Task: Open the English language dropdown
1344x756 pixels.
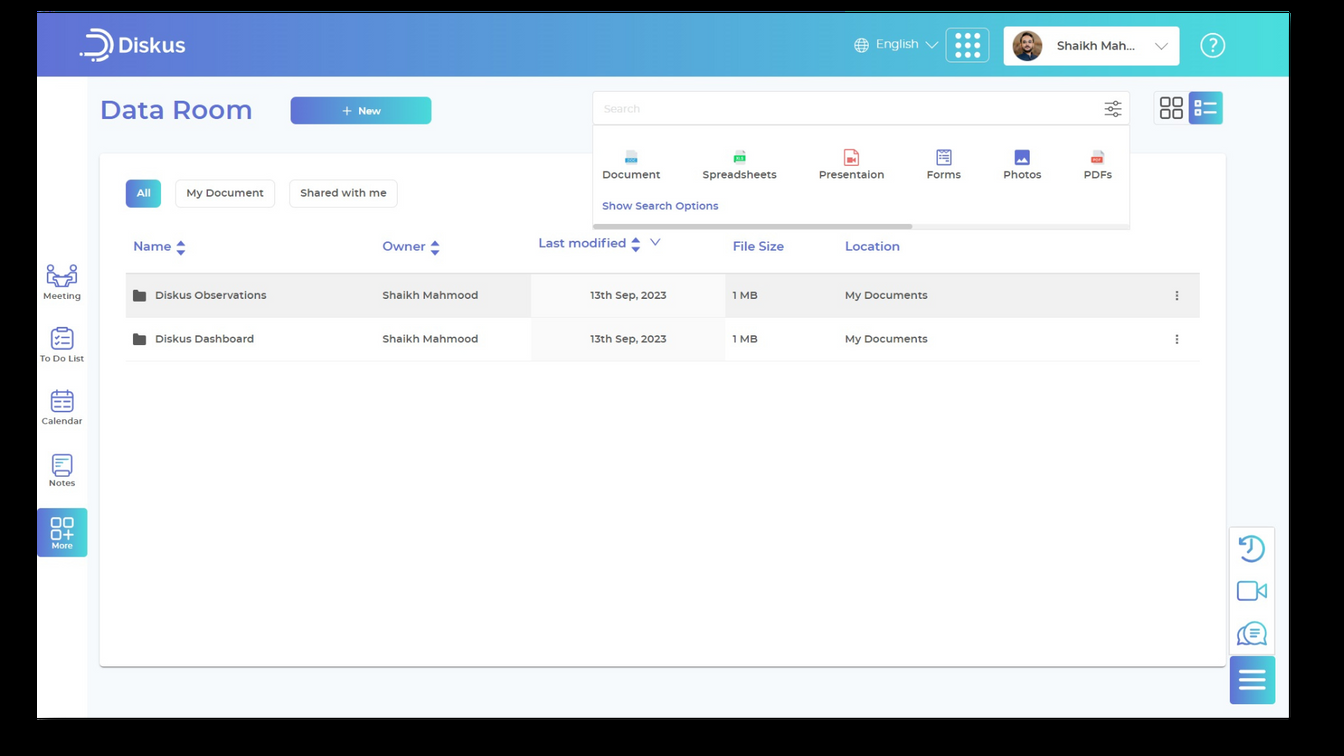Action: coord(907,45)
